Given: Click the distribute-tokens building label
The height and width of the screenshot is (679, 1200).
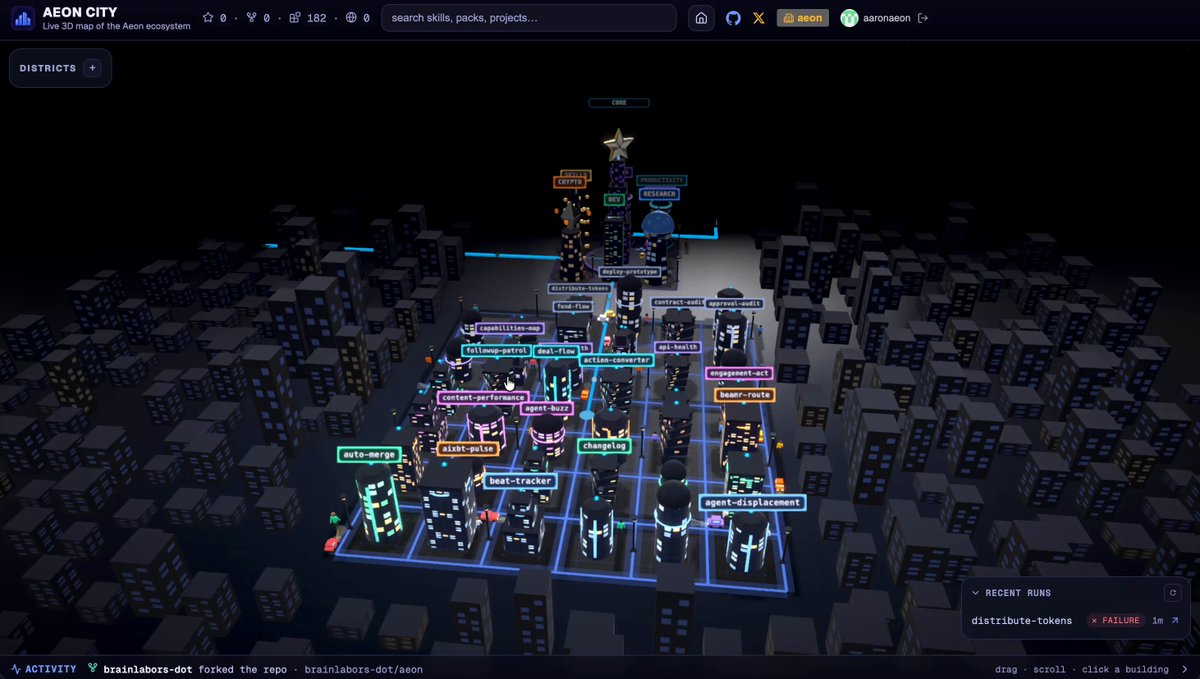Looking at the screenshot, I should point(580,287).
